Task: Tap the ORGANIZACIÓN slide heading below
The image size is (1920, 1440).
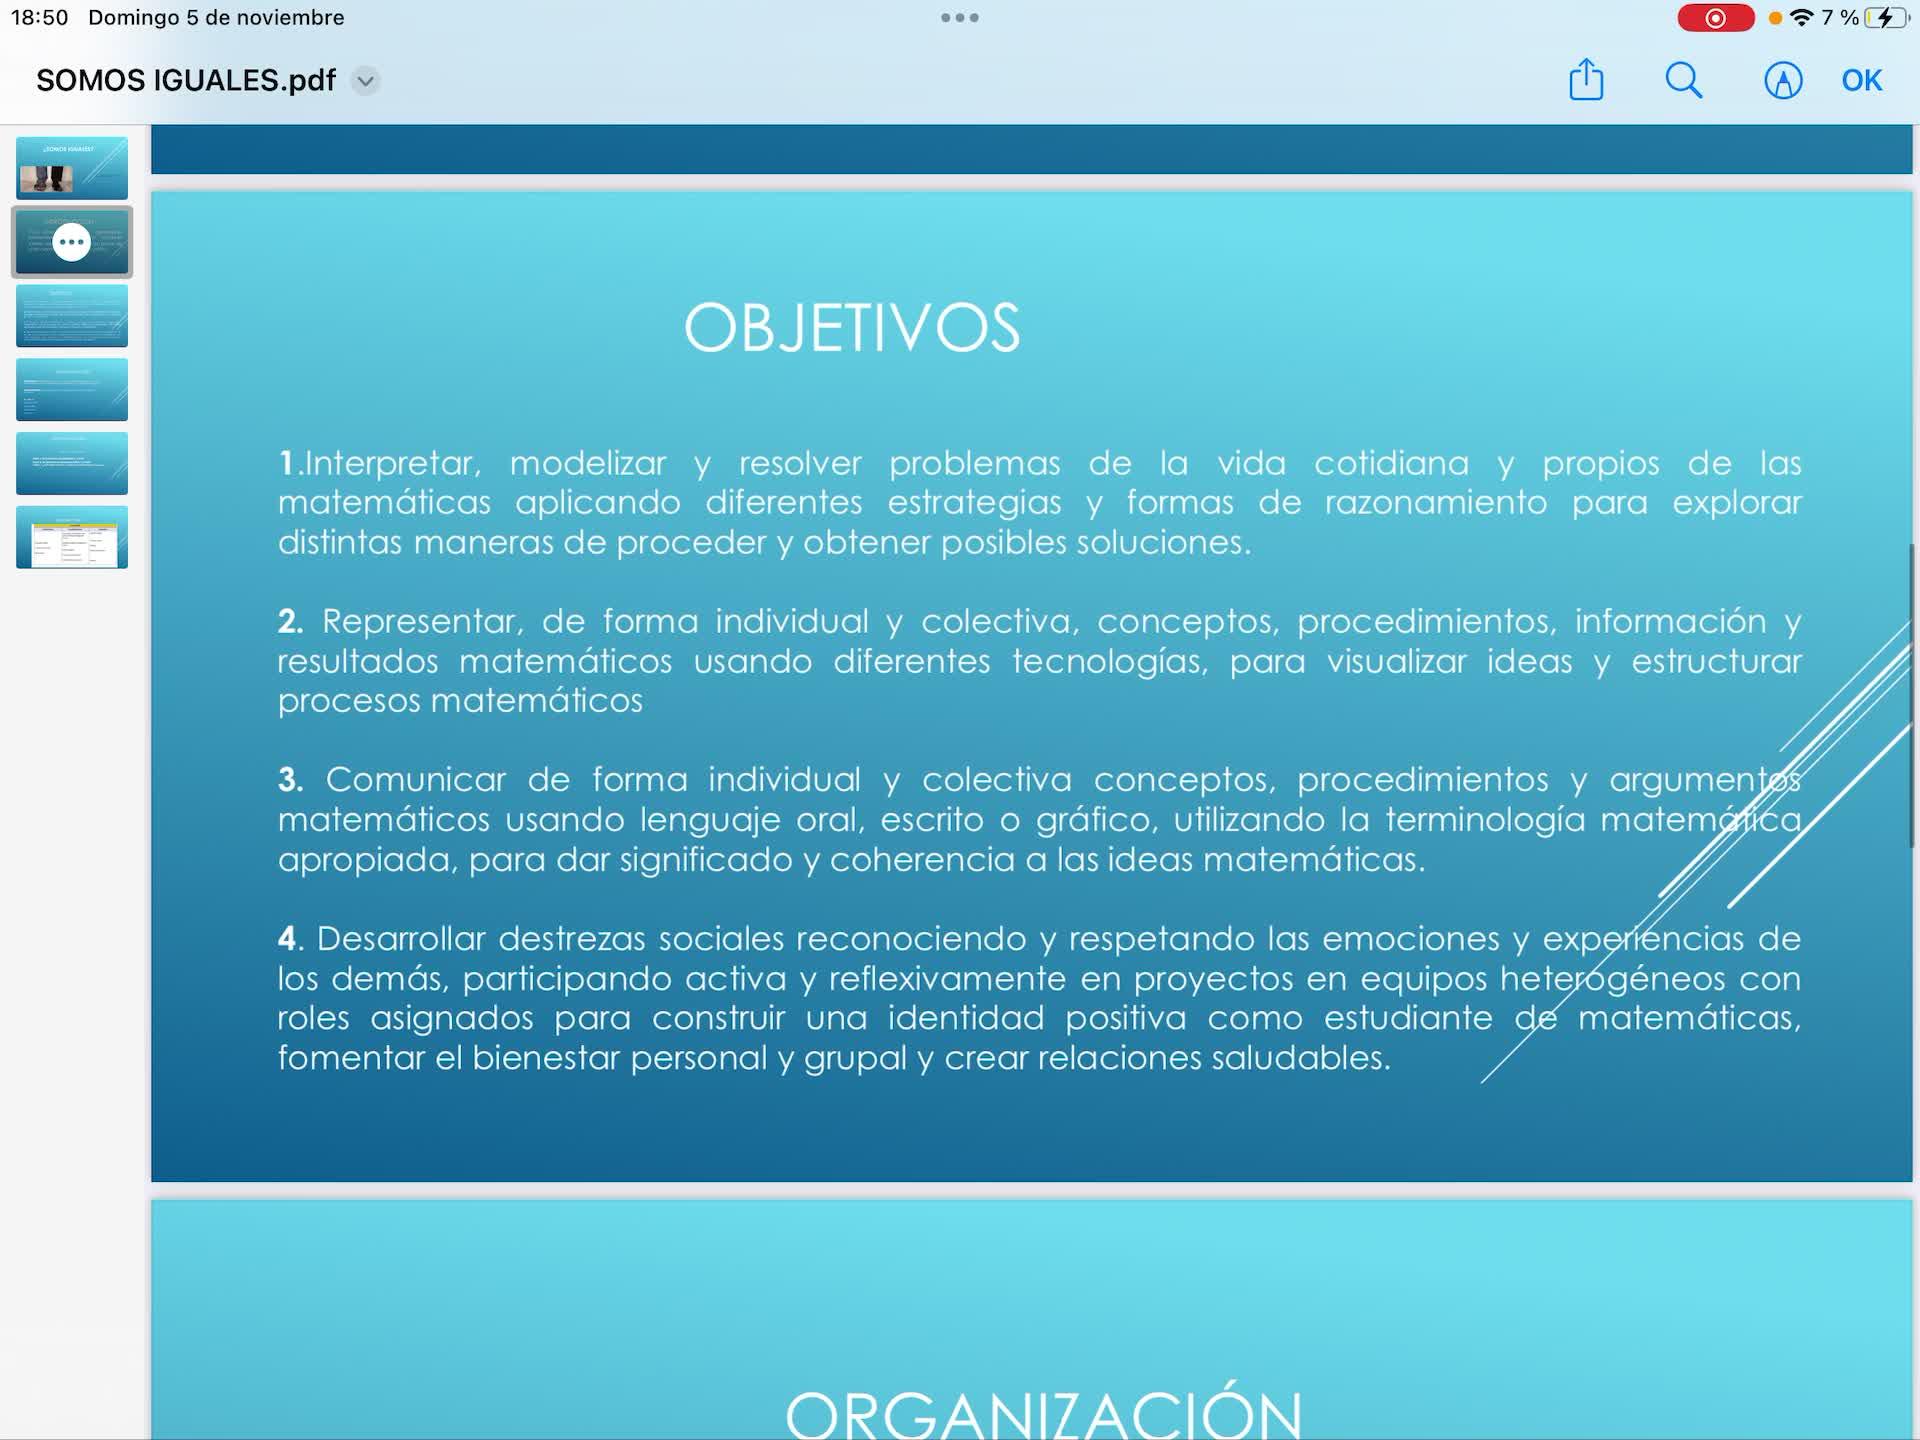Action: pos(1043,1412)
